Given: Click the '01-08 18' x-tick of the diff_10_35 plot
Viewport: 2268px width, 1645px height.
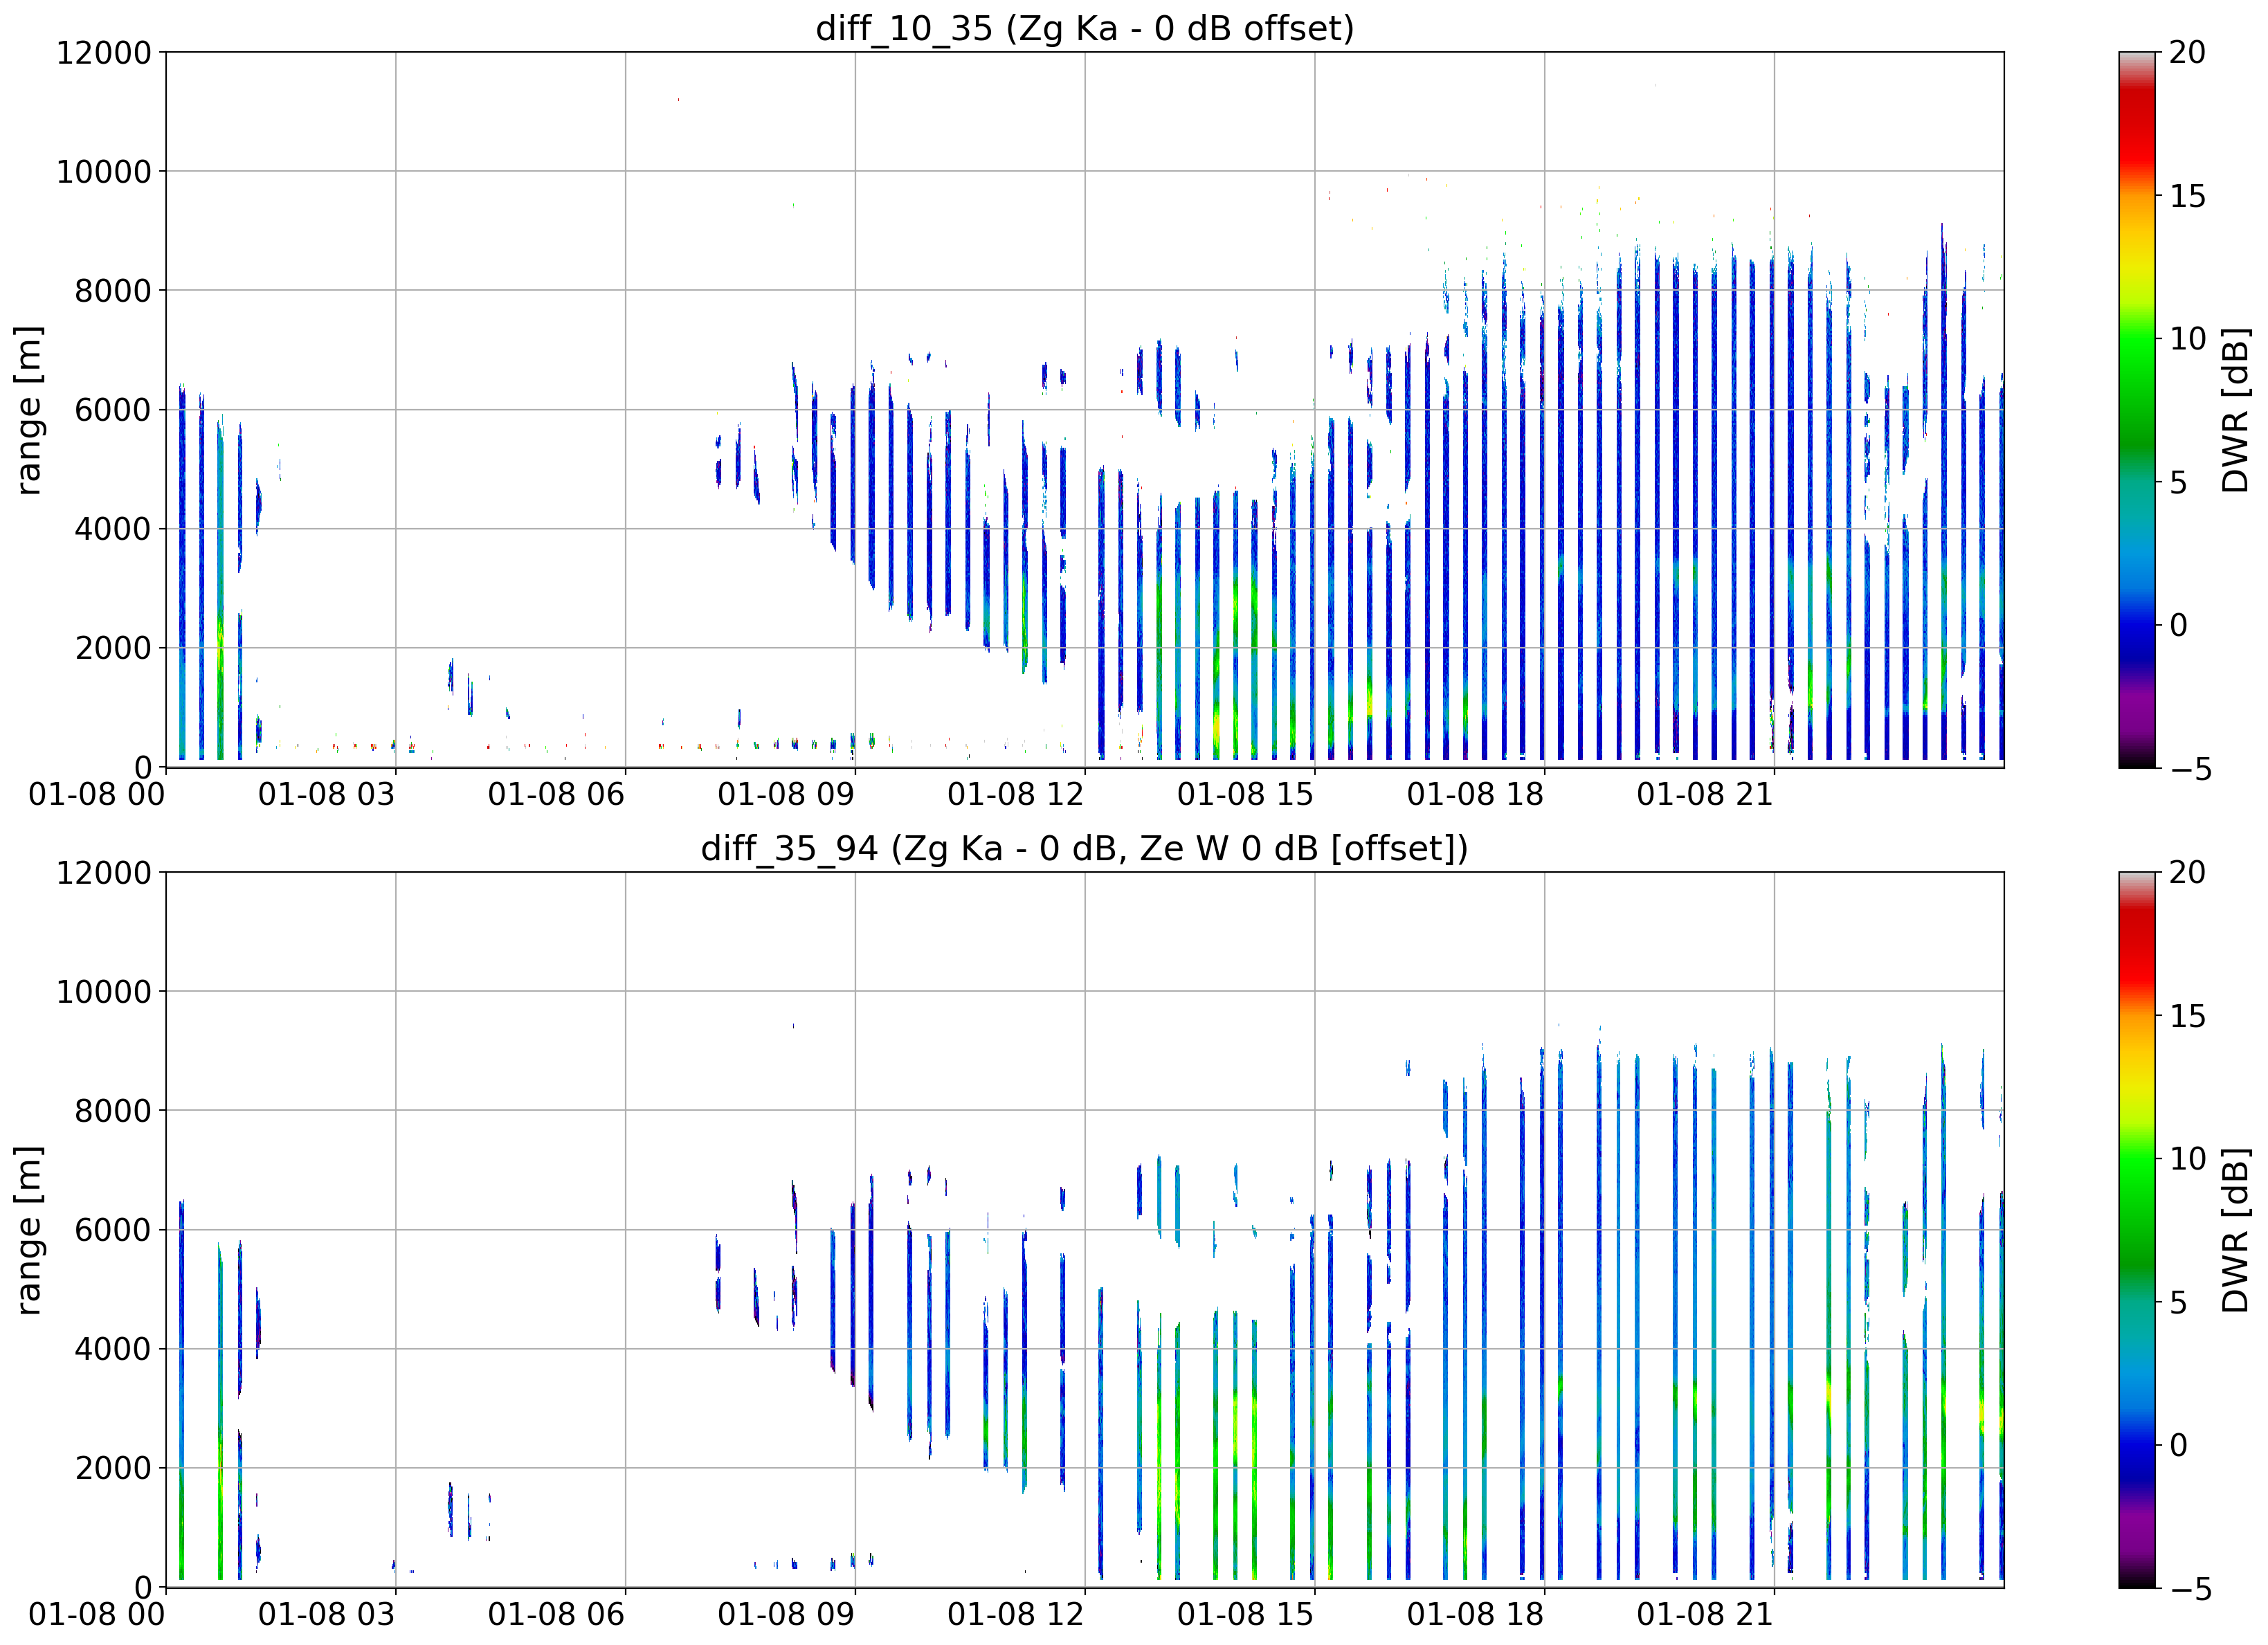Looking at the screenshot, I should tap(1476, 795).
